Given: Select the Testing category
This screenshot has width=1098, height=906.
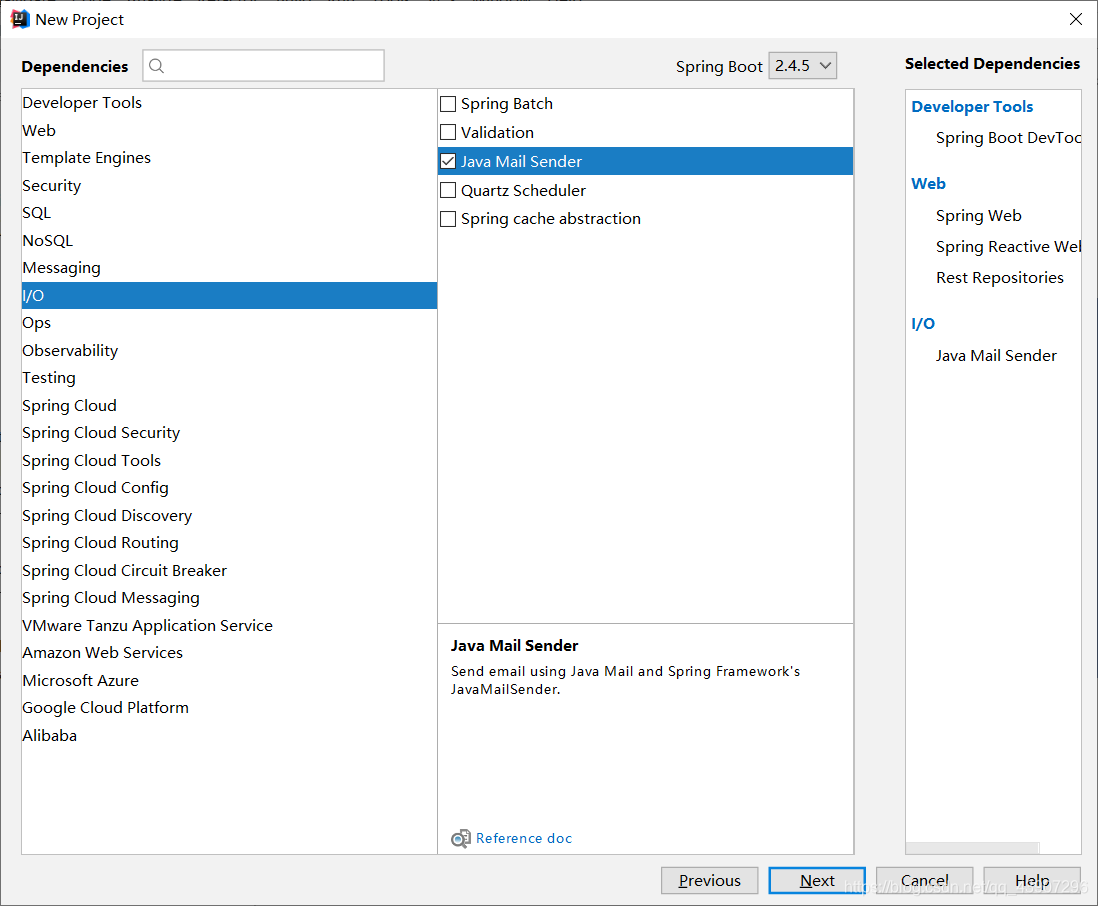Looking at the screenshot, I should [229, 378].
